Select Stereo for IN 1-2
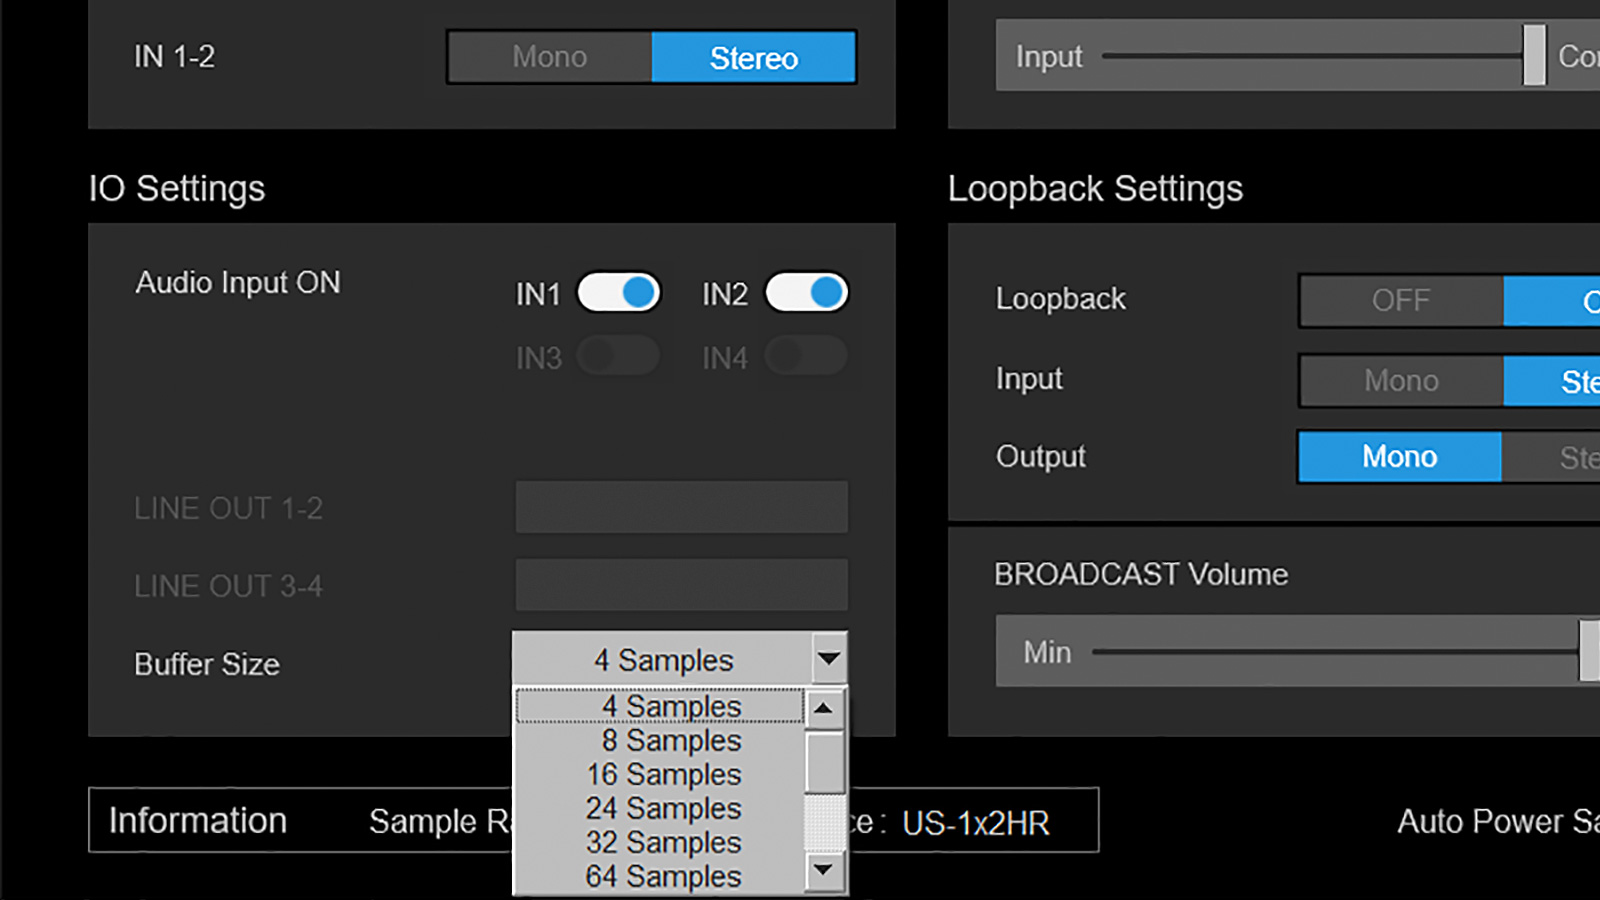This screenshot has height=900, width=1600. click(753, 57)
